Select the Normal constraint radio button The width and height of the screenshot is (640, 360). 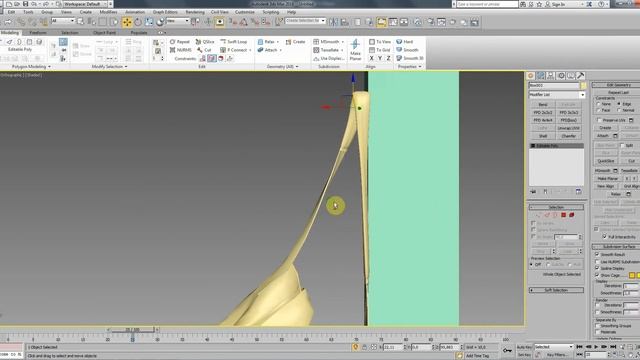pos(619,111)
